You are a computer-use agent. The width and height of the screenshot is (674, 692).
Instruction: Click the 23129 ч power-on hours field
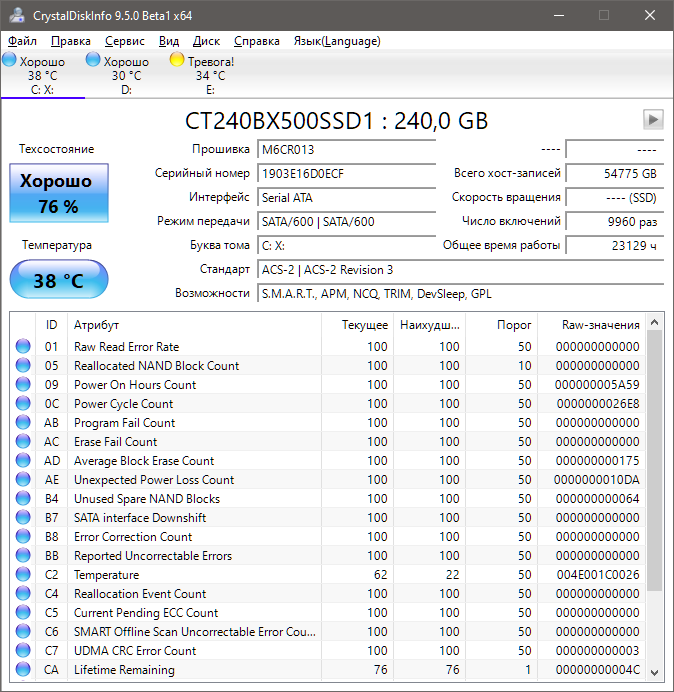(x=614, y=245)
